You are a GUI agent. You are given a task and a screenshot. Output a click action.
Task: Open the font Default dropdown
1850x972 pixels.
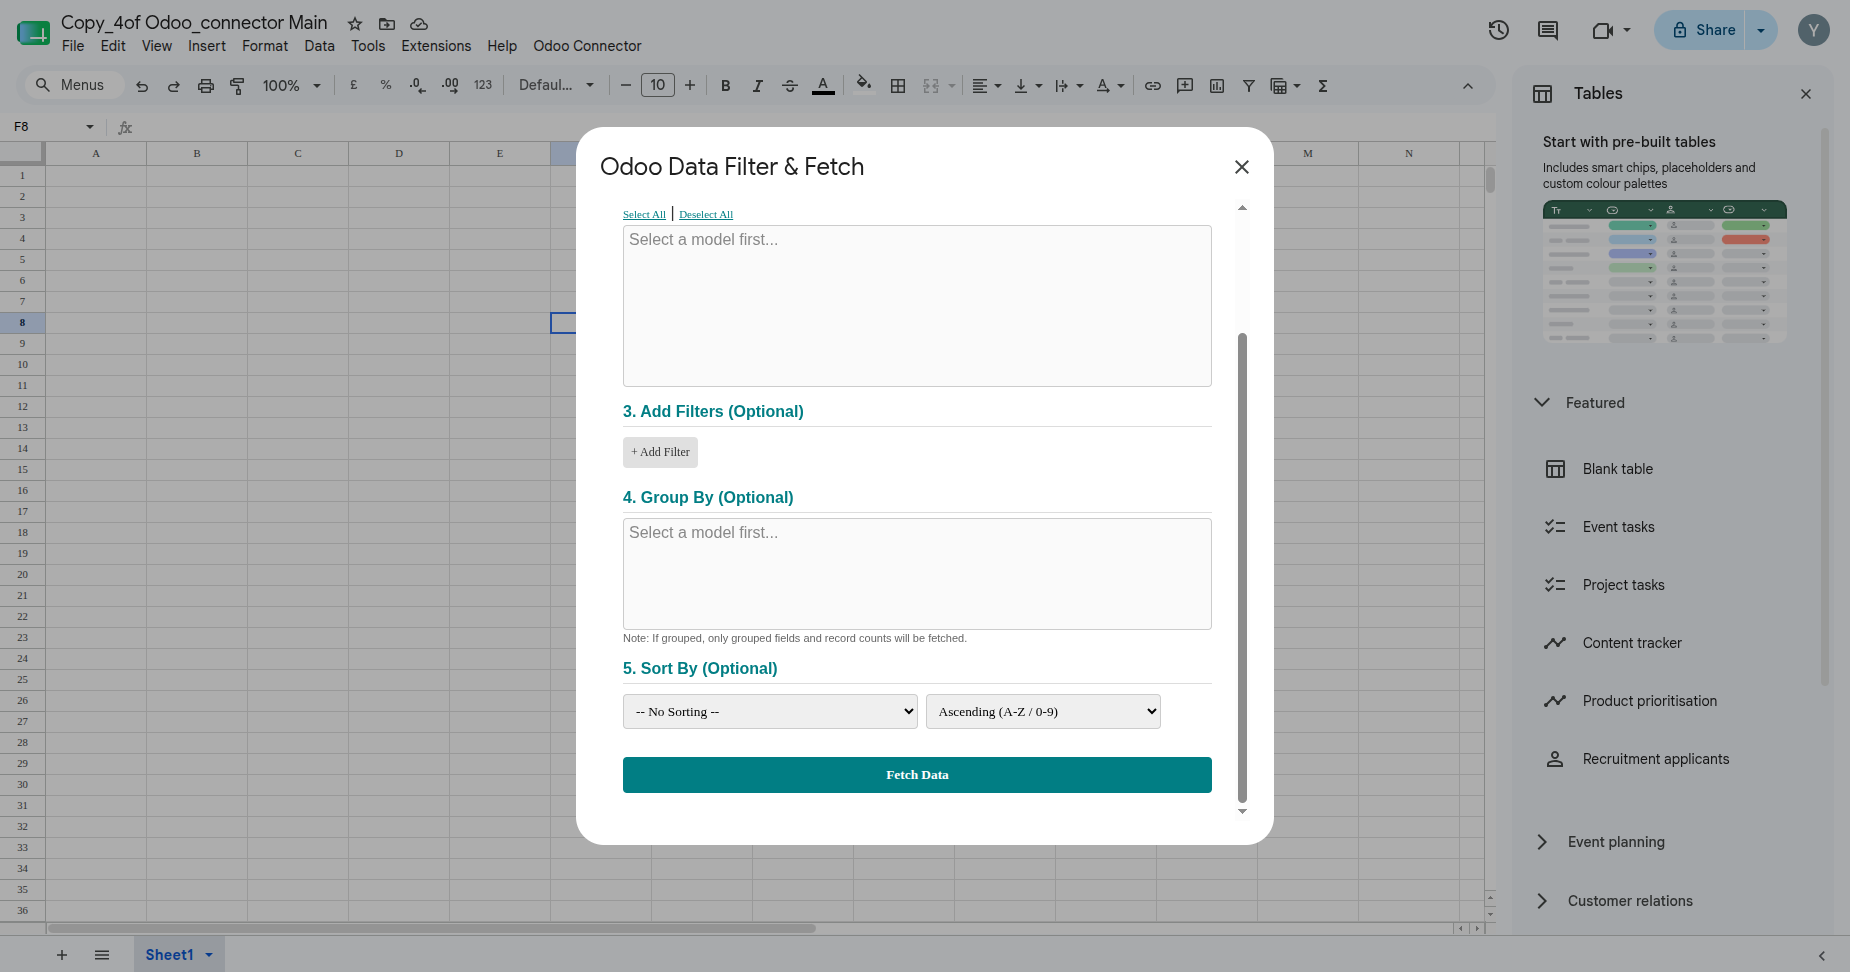point(556,86)
